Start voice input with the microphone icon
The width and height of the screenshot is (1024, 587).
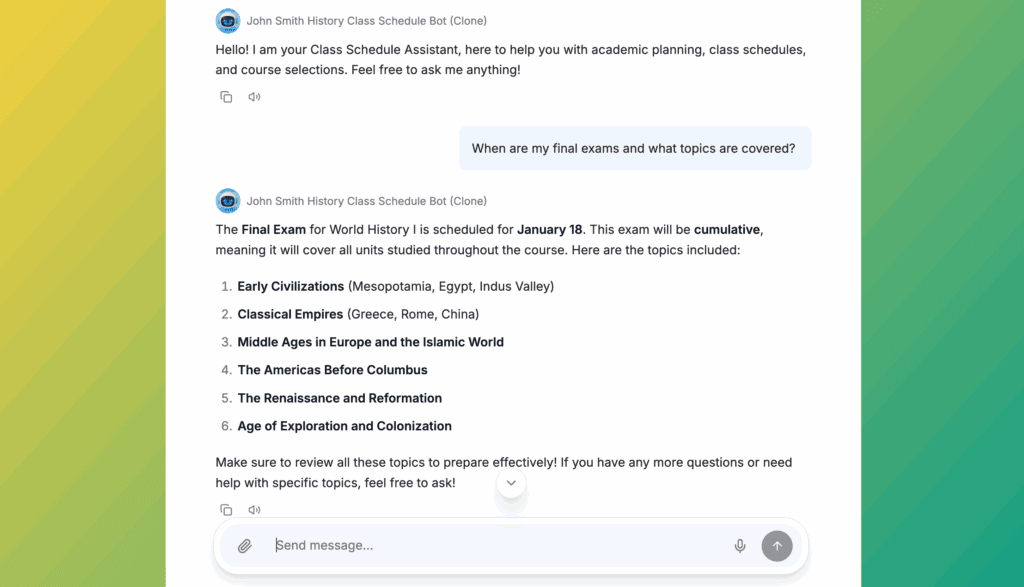739,546
